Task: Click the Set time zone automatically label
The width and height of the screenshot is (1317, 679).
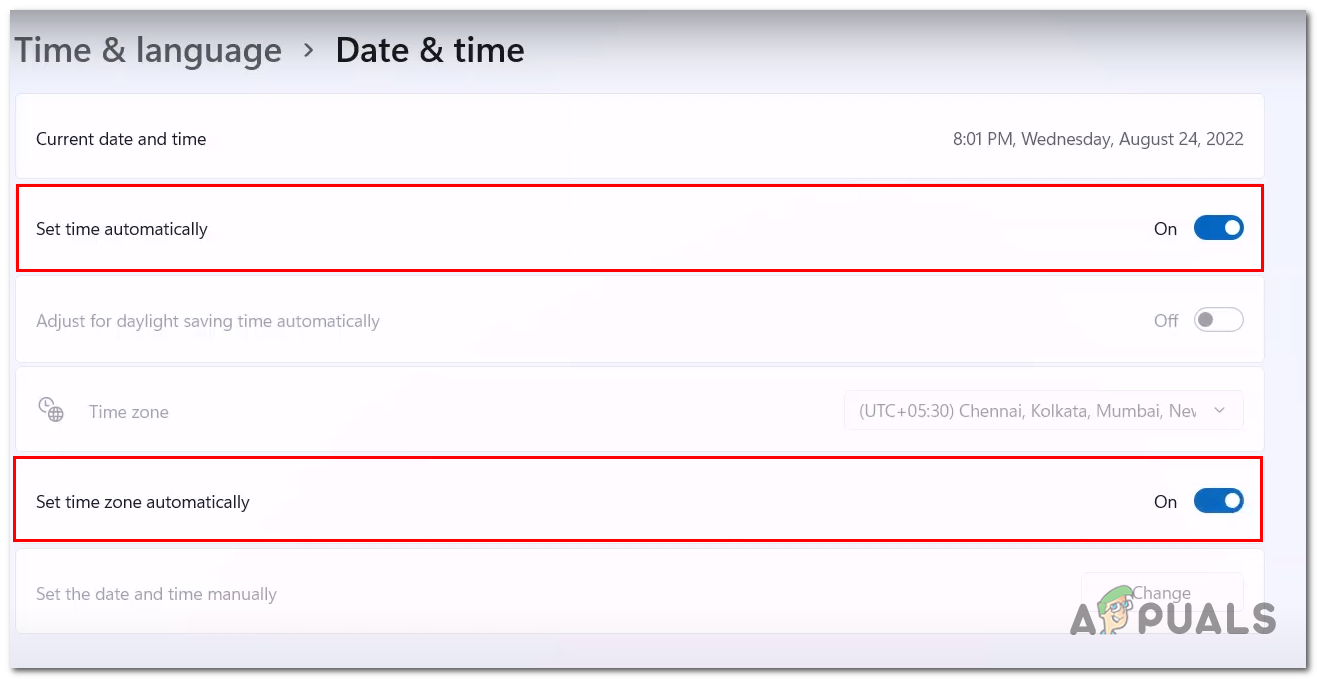Action: pos(143,502)
